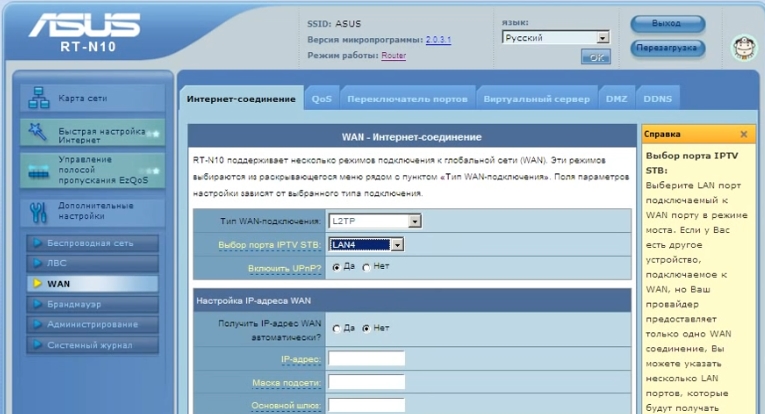765x414 pixels.
Task: Click the Настройка IP-адреса WAN section header
Action: [x=412, y=300]
